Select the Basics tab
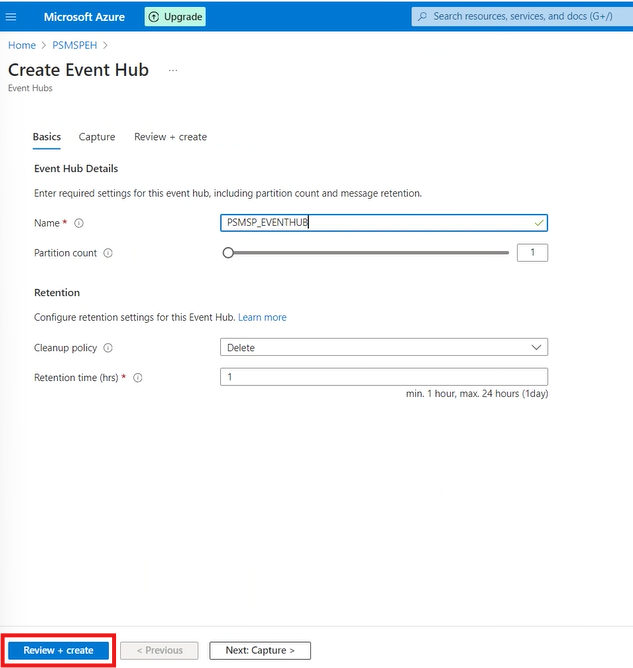 tap(47, 137)
